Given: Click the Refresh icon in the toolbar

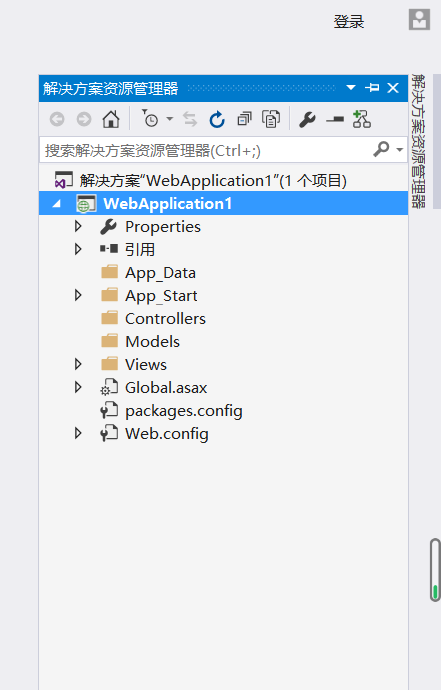Looking at the screenshot, I should pyautogui.click(x=217, y=119).
